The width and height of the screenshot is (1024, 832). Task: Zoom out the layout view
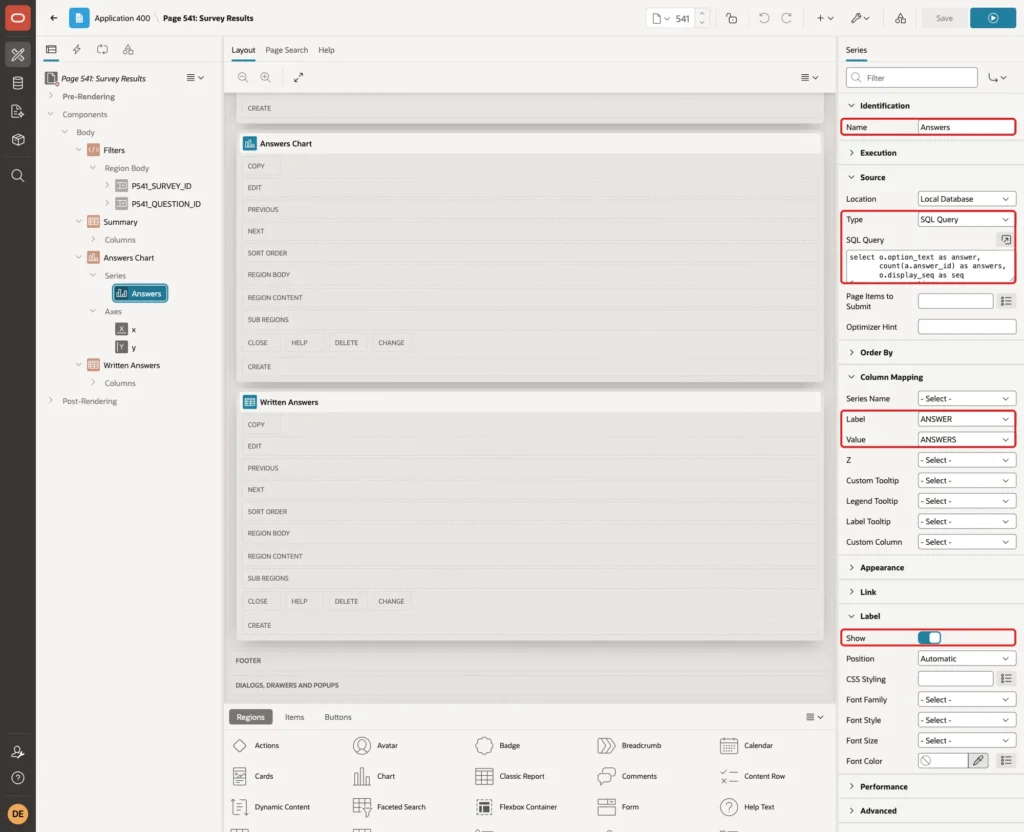click(243, 78)
